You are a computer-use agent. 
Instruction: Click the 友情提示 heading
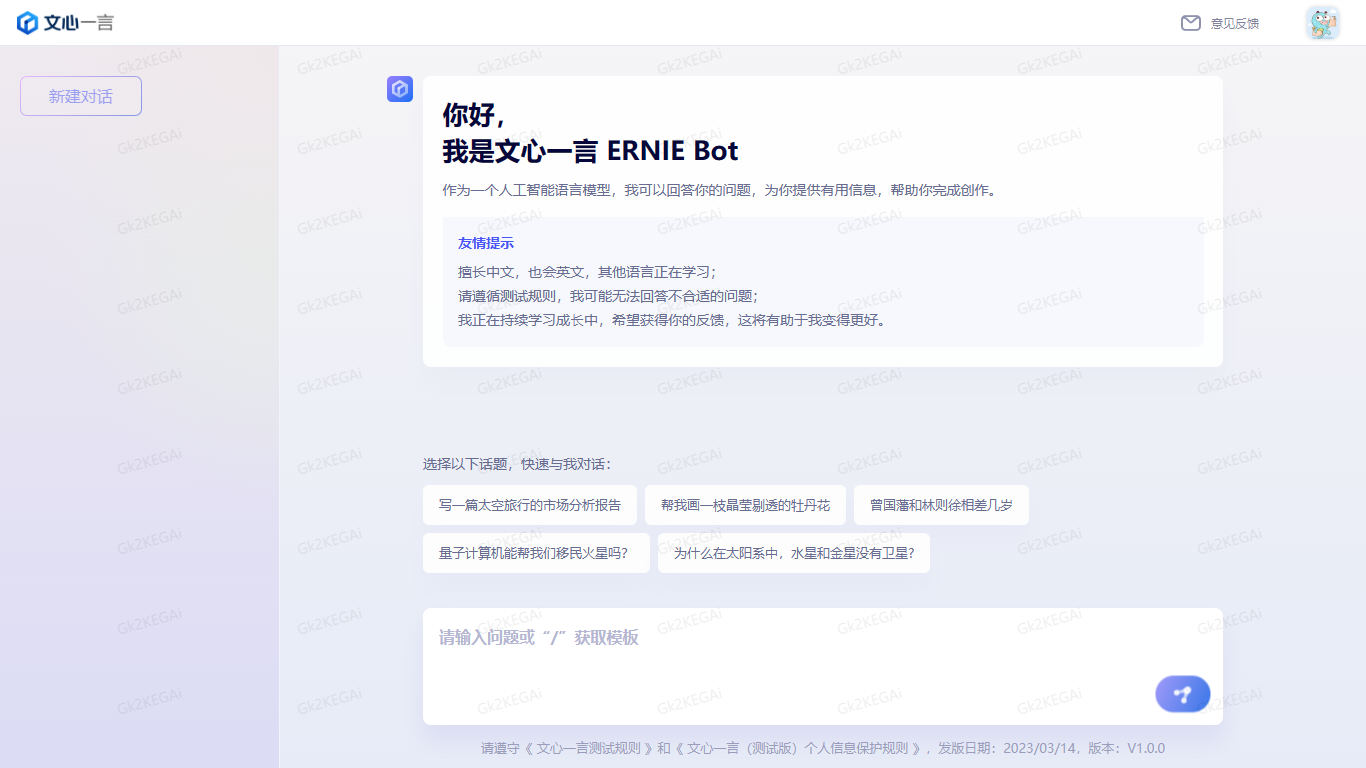(x=486, y=243)
